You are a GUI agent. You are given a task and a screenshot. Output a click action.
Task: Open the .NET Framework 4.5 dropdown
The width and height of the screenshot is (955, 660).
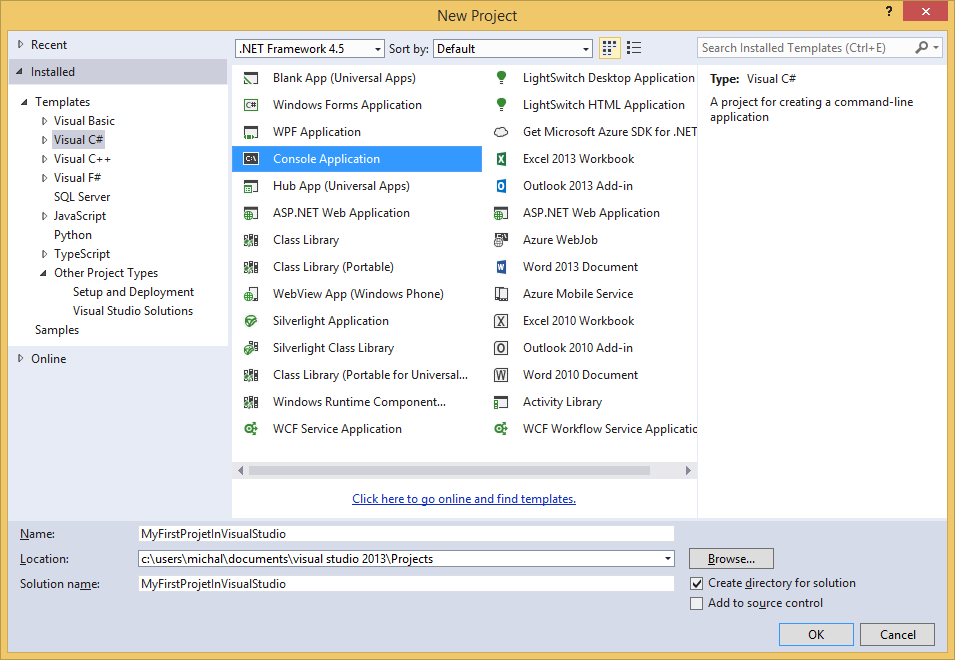377,47
